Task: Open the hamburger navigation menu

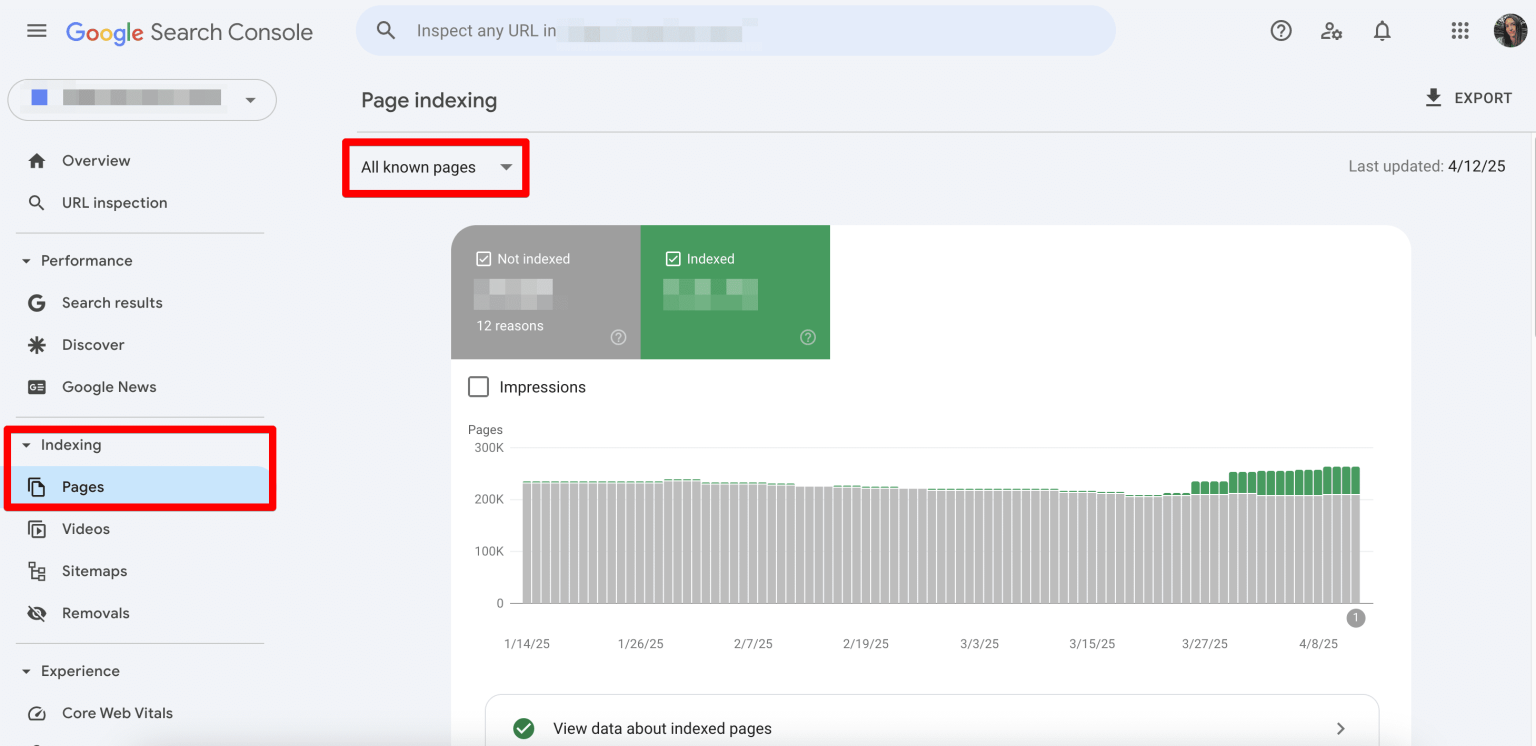Action: 37,31
